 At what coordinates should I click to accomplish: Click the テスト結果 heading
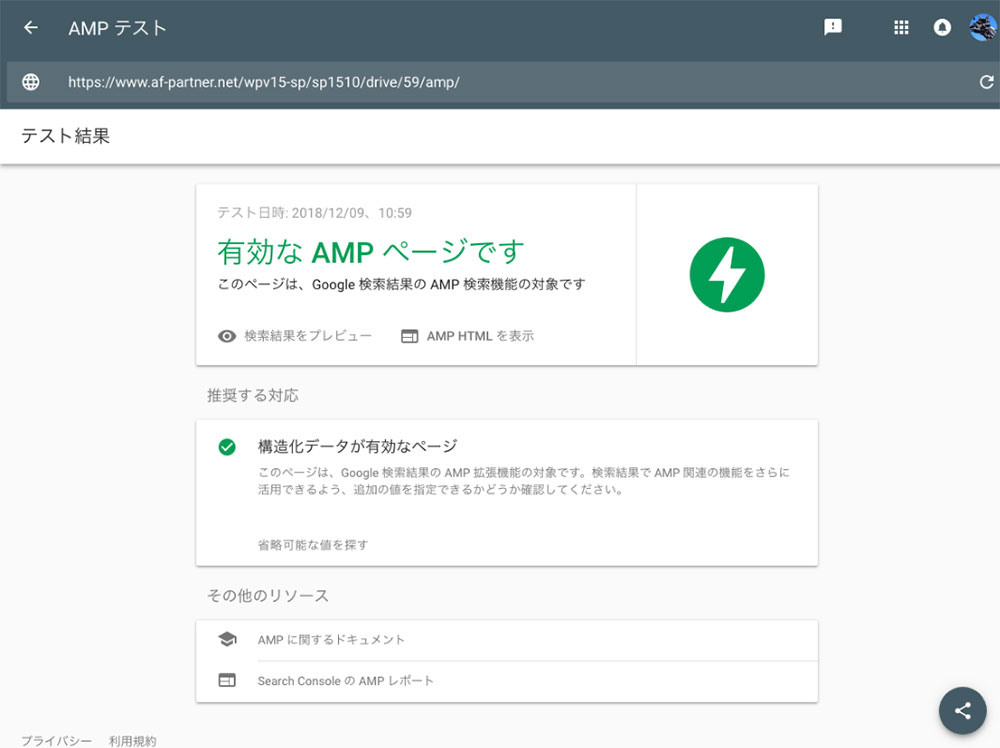click(66, 136)
